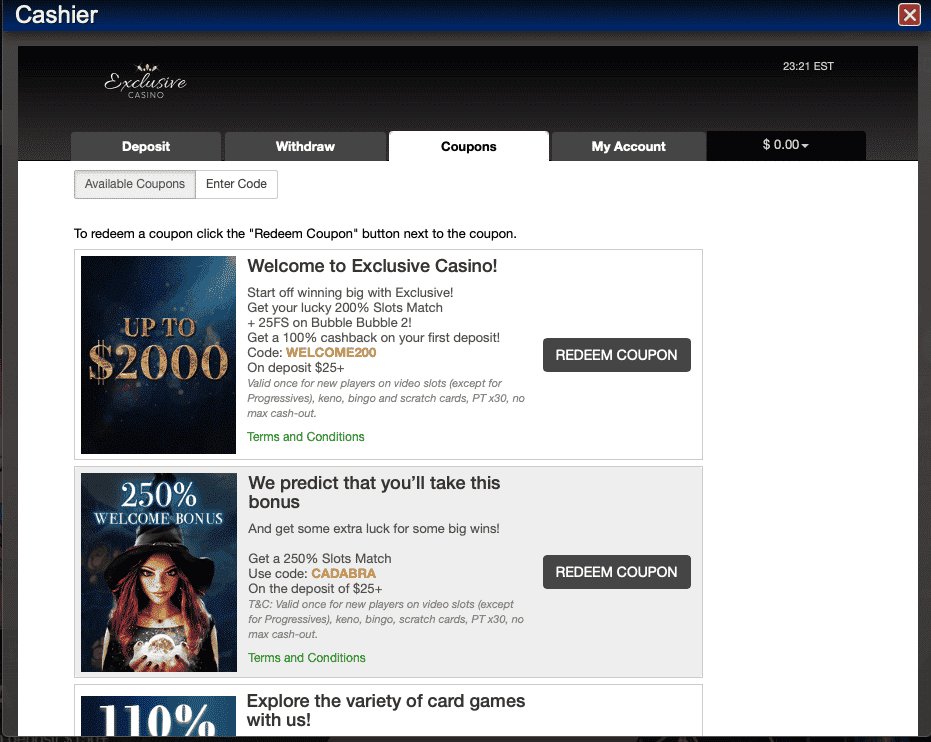Viewport: 931px width, 742px height.
Task: Click the 23:21 EST clock text
Action: click(x=808, y=66)
